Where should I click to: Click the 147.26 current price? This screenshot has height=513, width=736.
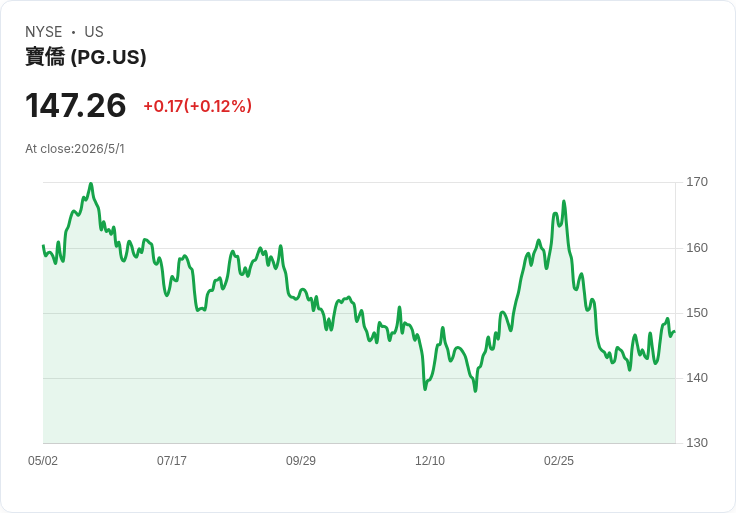(x=76, y=105)
